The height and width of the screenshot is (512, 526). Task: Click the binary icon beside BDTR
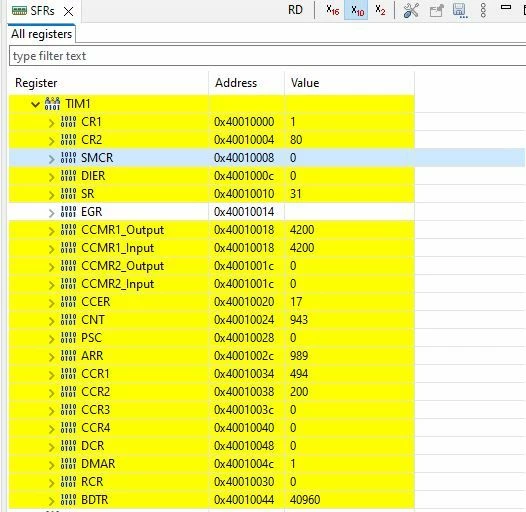pyautogui.click(x=68, y=500)
